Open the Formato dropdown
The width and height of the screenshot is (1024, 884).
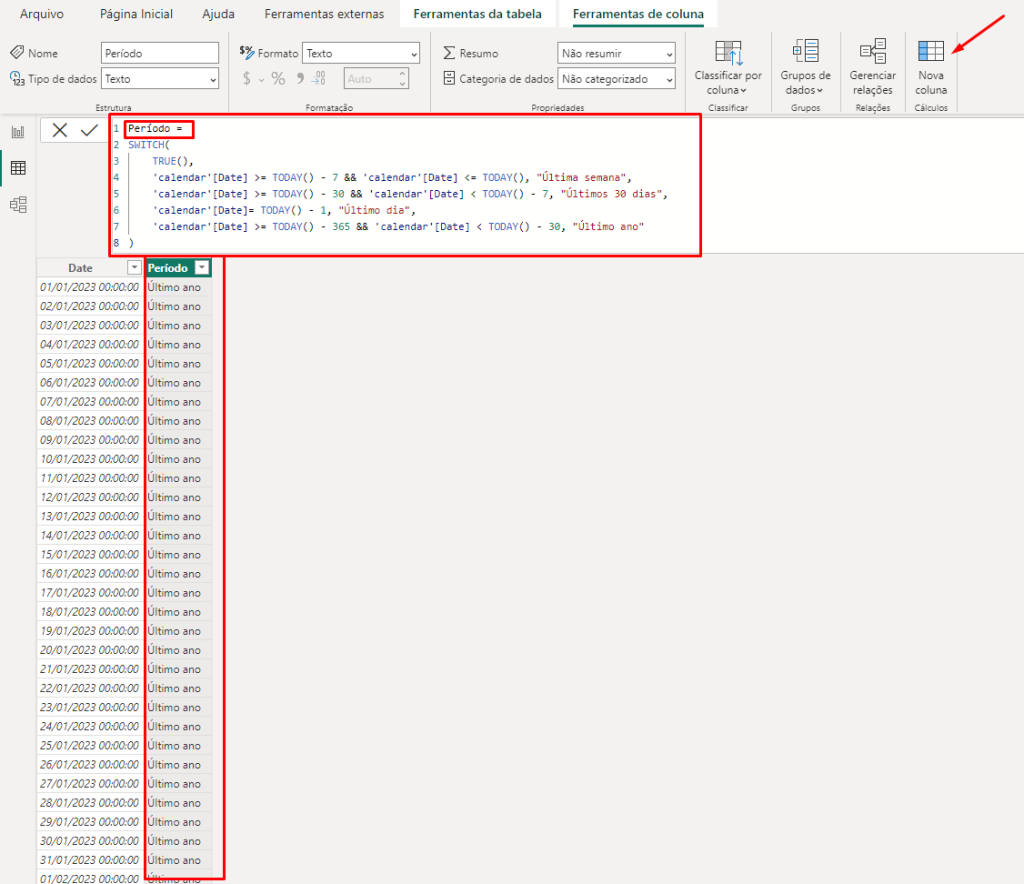click(361, 53)
